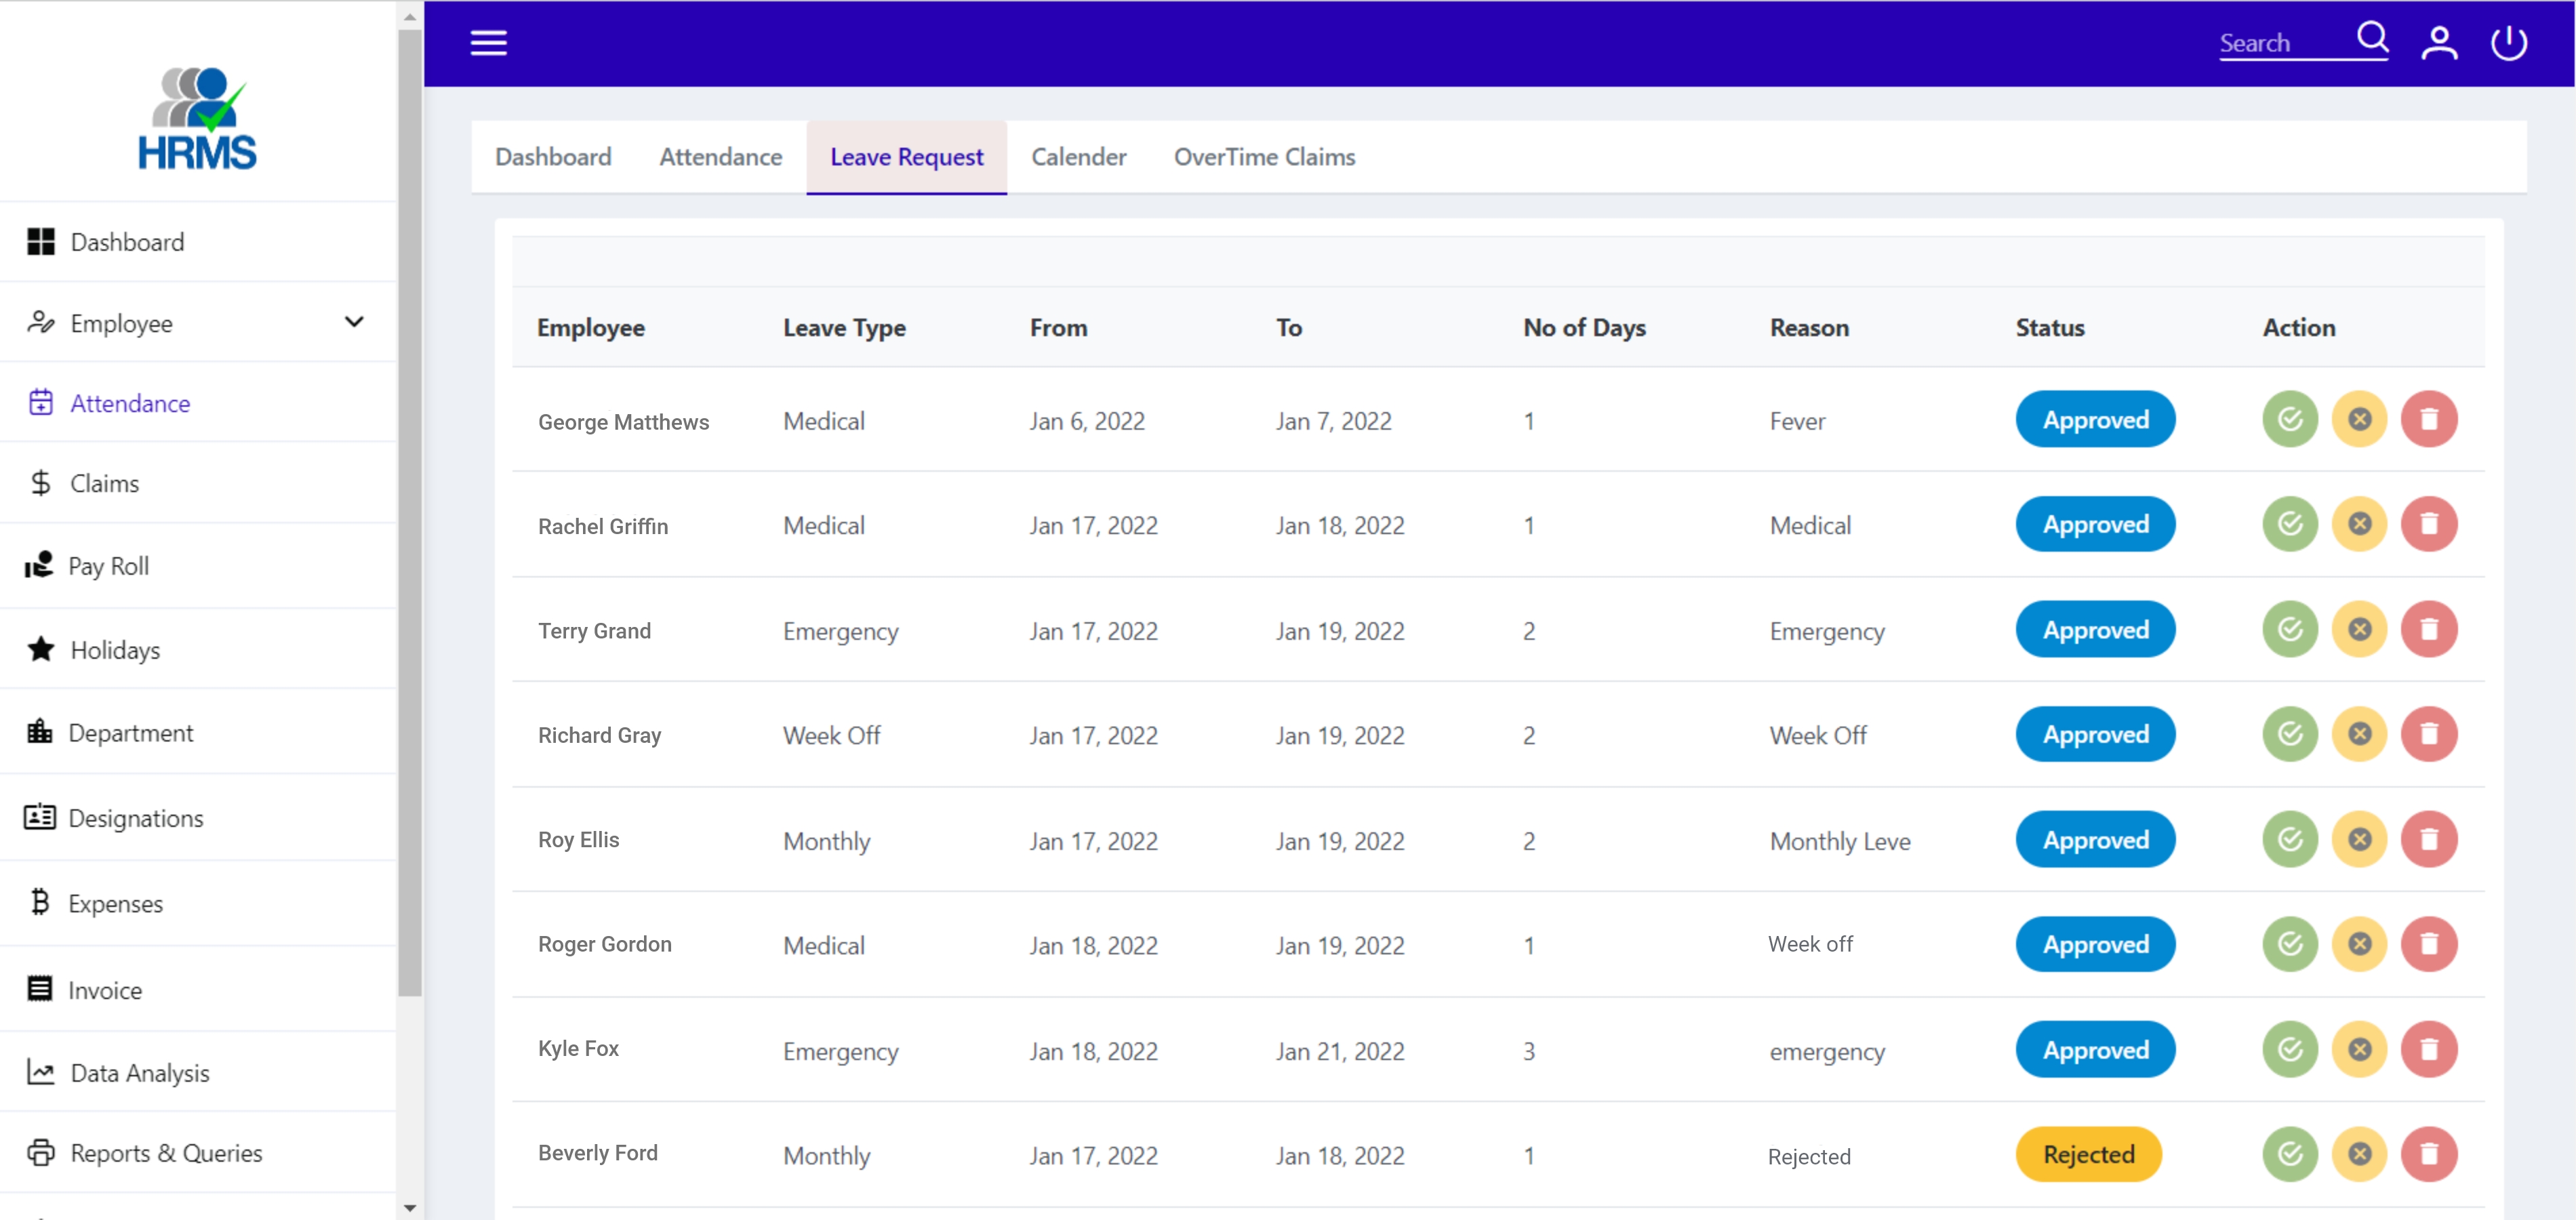Delete Kyle Fox leave request
This screenshot has height=1220, width=2576.
[2429, 1049]
